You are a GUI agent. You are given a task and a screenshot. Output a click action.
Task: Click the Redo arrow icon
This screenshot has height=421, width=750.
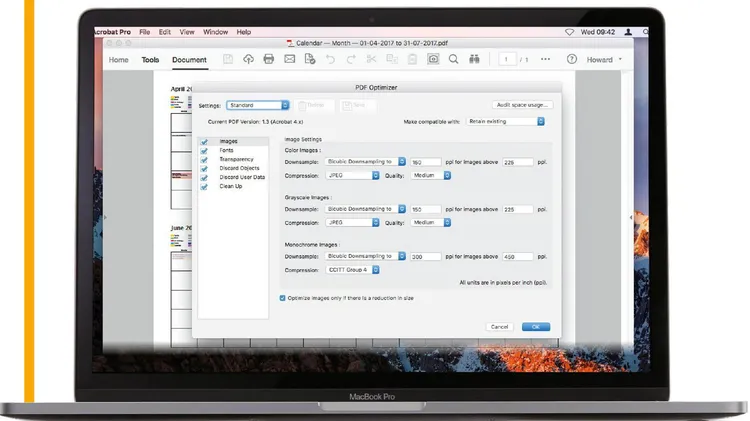pyautogui.click(x=351, y=59)
